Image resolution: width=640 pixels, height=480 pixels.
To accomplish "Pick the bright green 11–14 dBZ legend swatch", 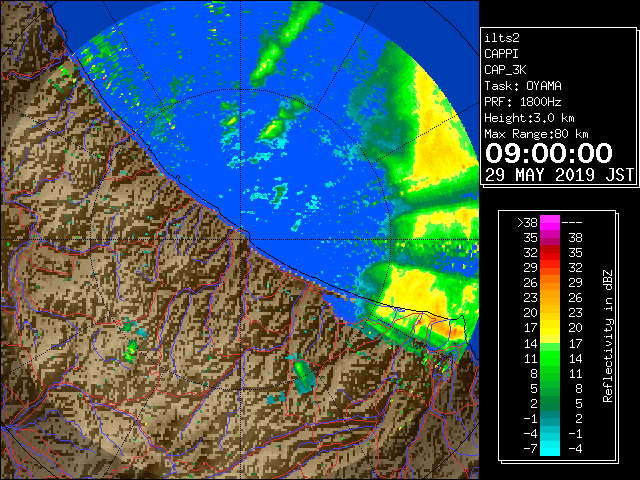I will [x=550, y=358].
